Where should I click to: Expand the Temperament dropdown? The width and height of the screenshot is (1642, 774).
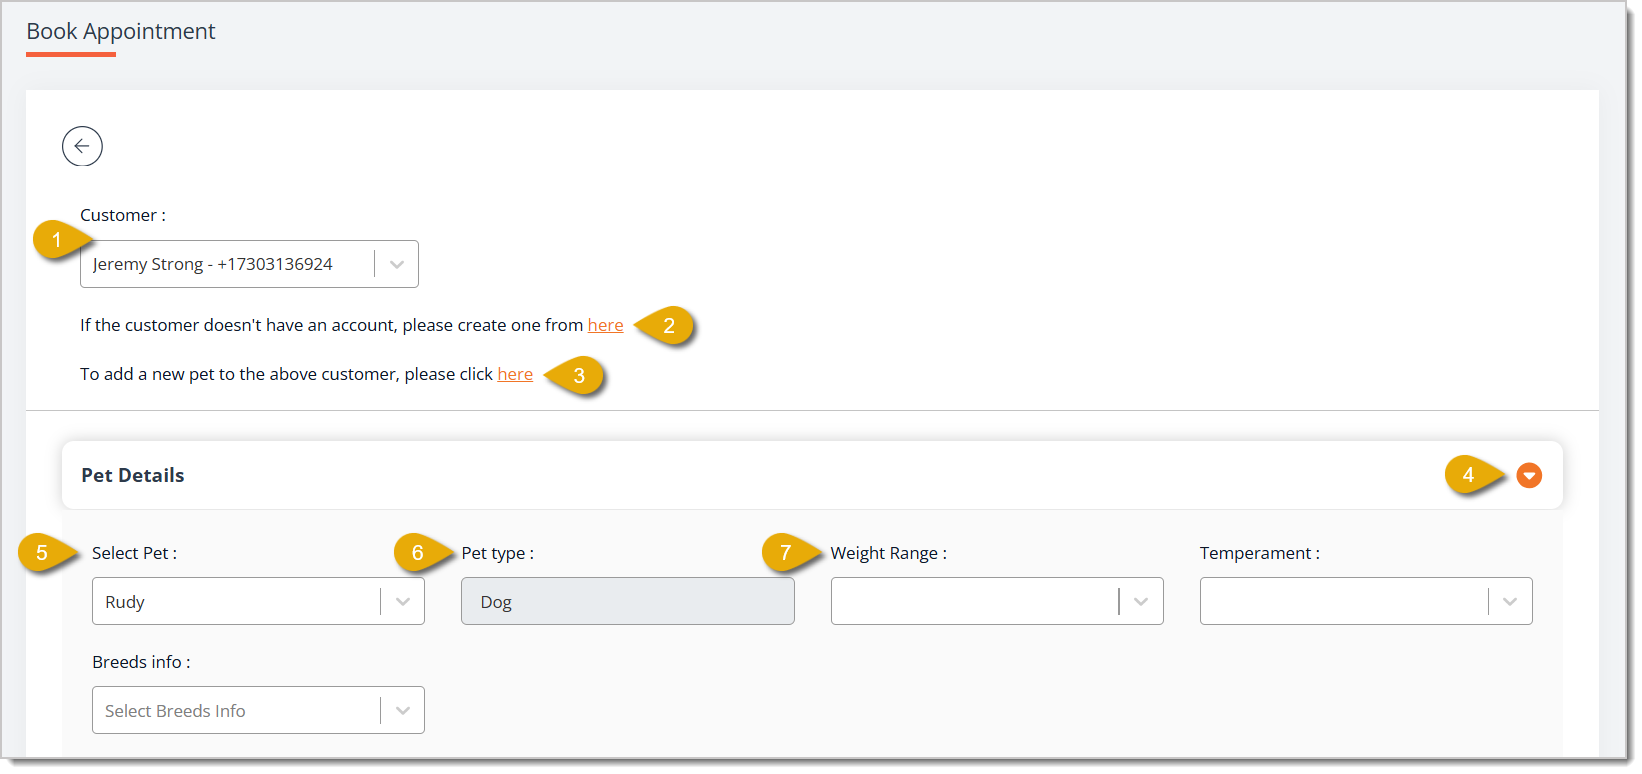coord(1366,601)
